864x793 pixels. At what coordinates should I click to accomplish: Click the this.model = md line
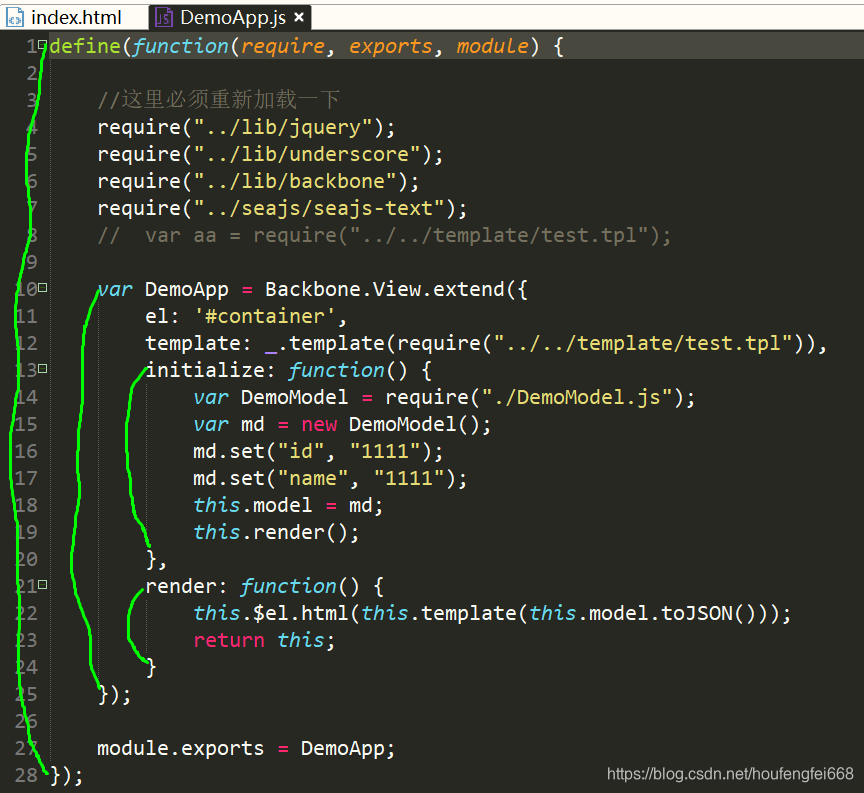pyautogui.click(x=288, y=505)
